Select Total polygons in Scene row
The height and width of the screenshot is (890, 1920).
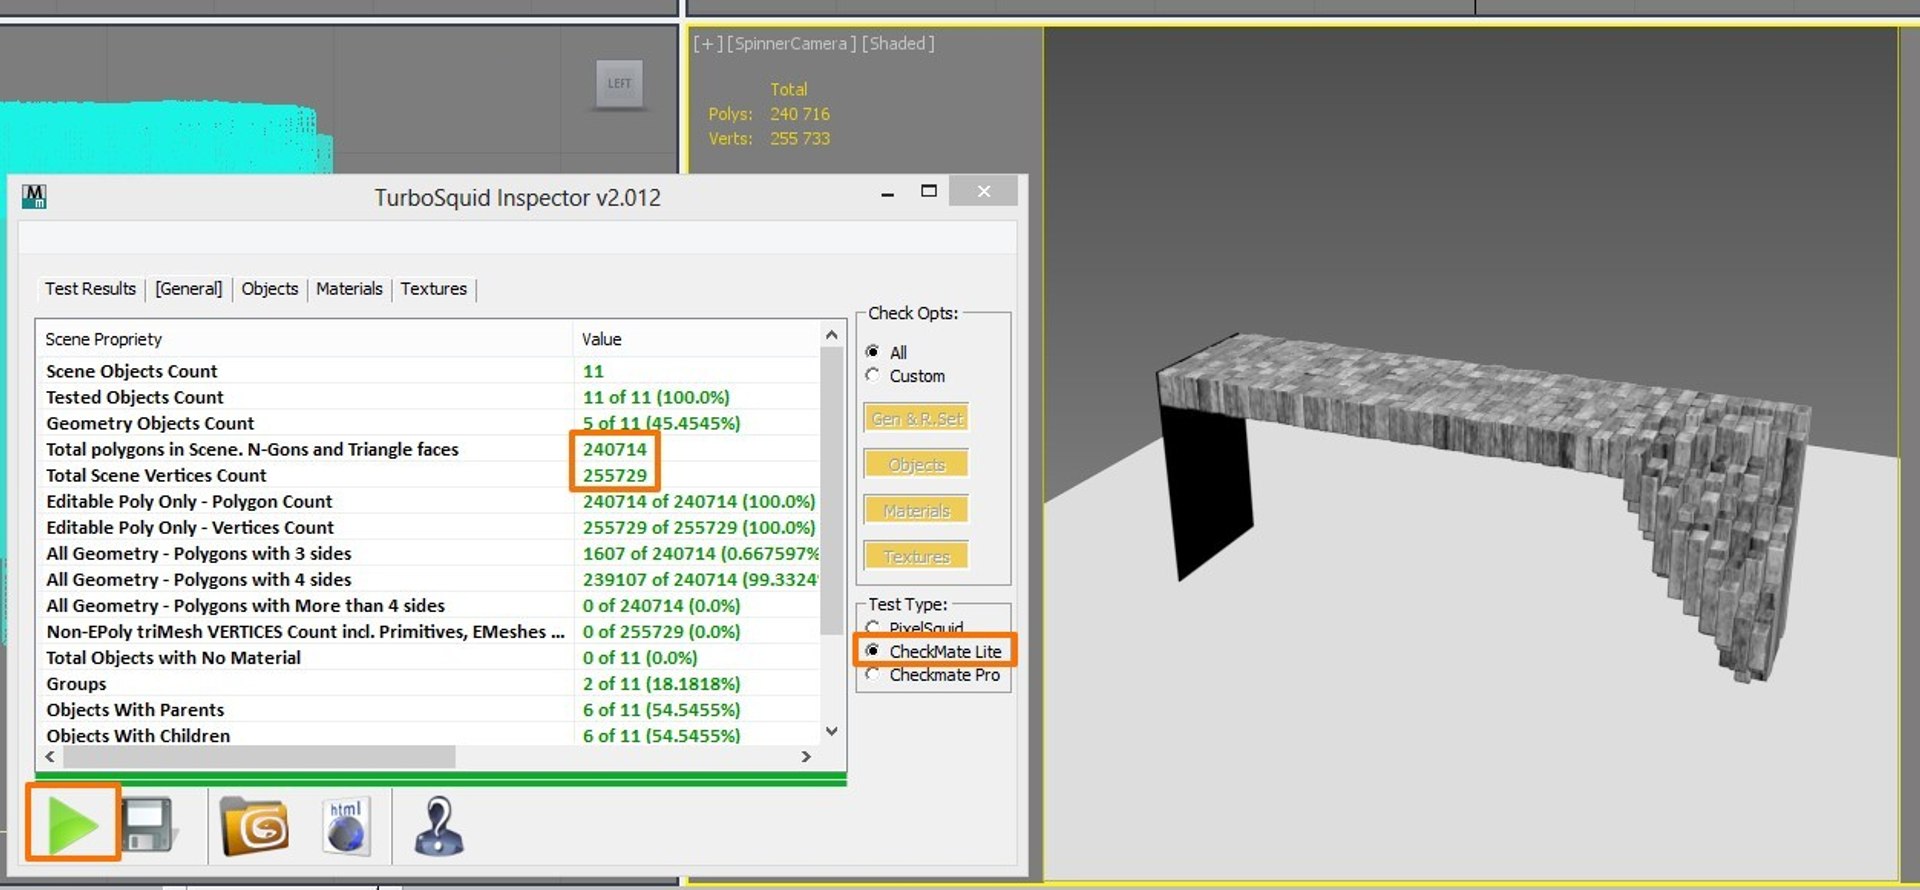[x=428, y=449]
